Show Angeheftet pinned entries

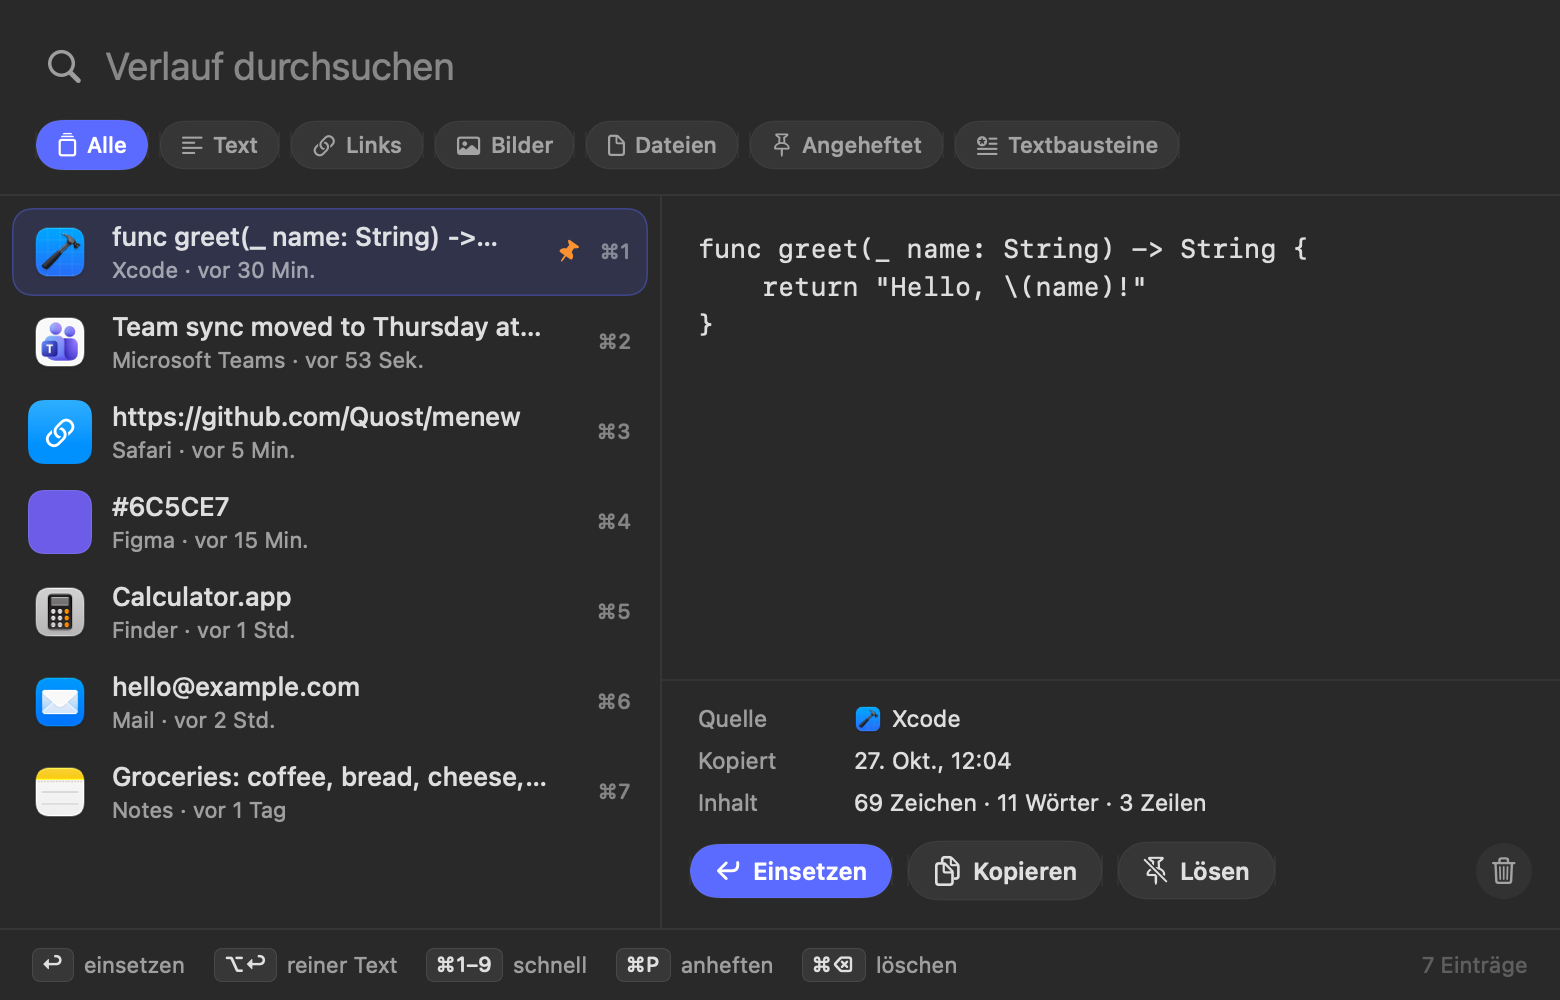pyautogui.click(x=847, y=145)
